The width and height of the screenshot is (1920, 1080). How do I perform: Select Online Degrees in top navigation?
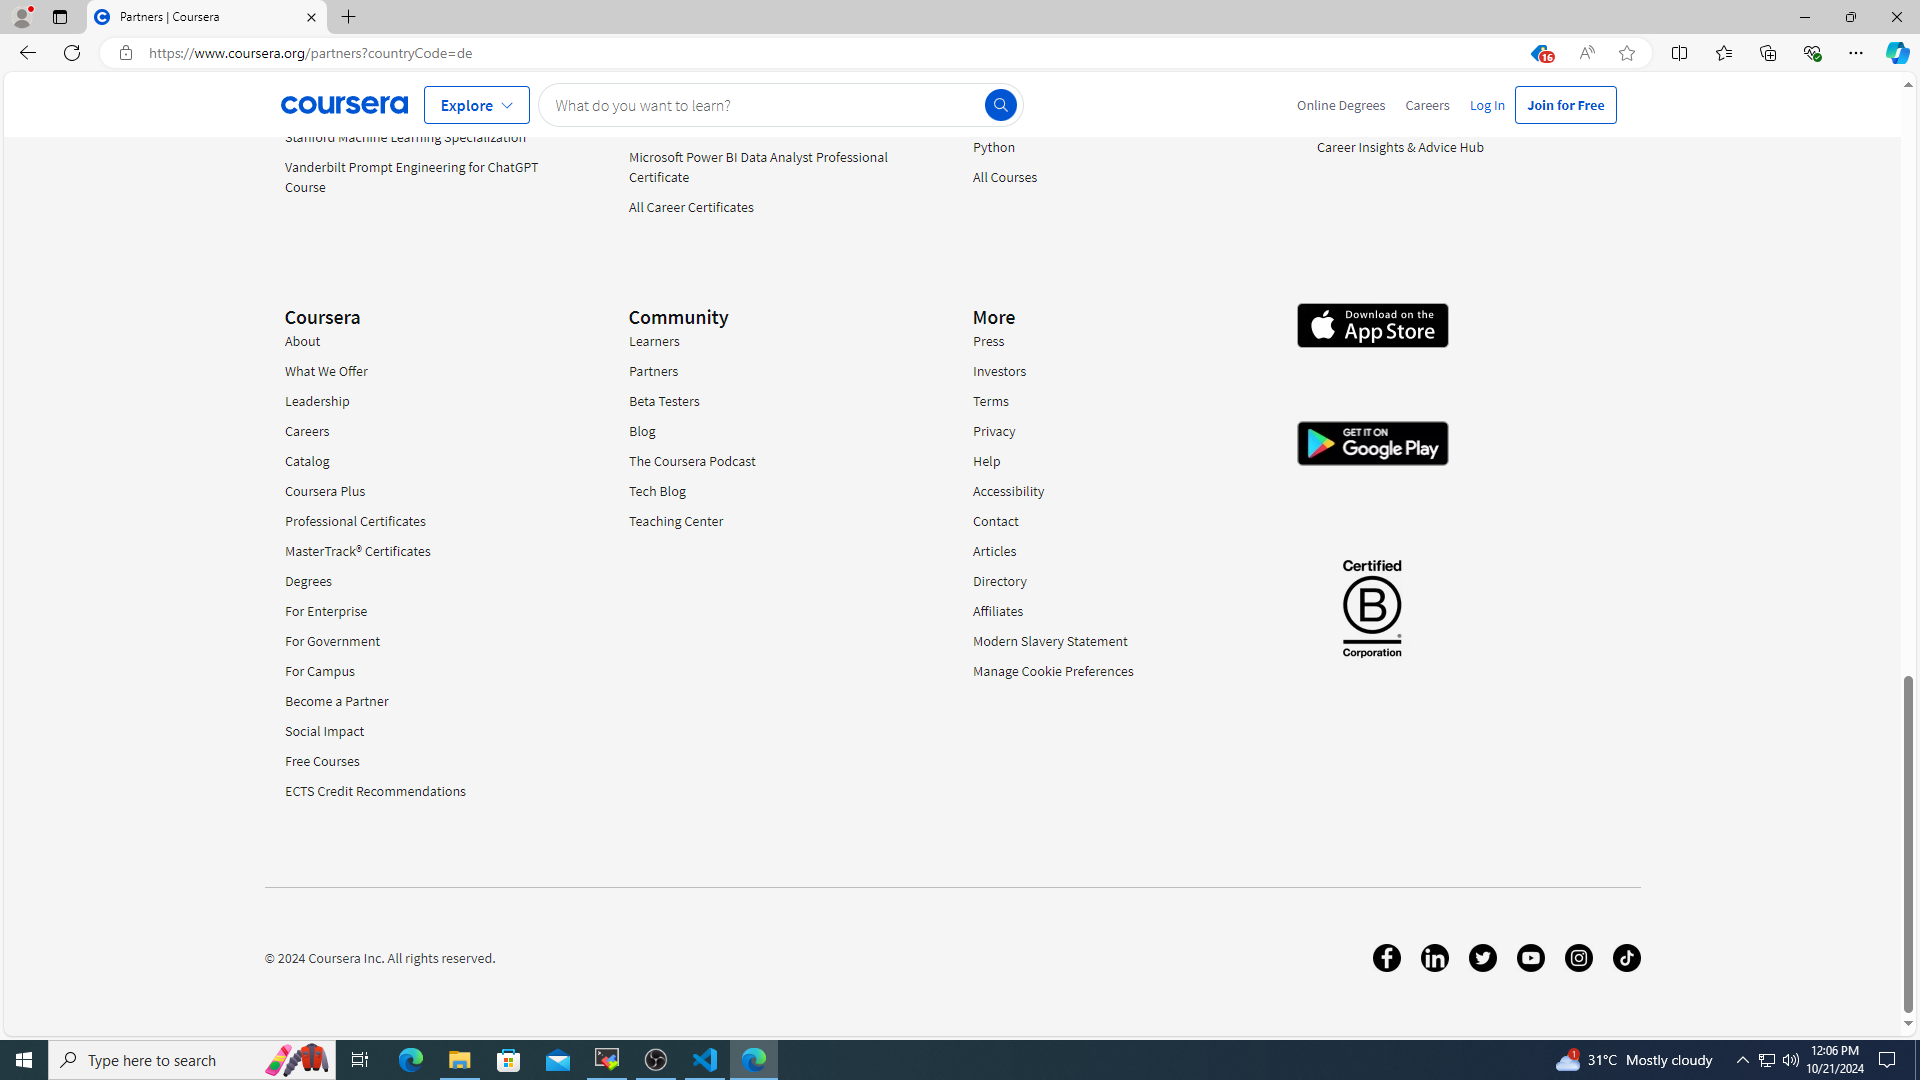point(1340,105)
